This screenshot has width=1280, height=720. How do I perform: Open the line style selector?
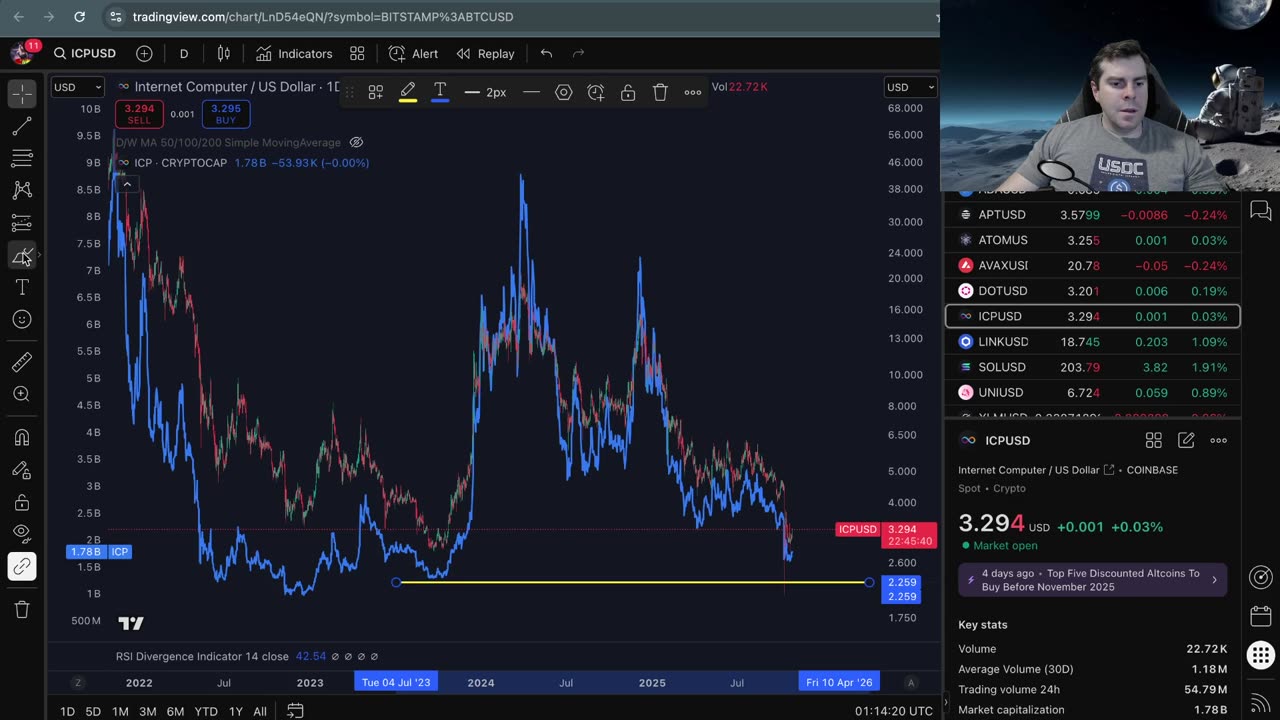tap(532, 92)
